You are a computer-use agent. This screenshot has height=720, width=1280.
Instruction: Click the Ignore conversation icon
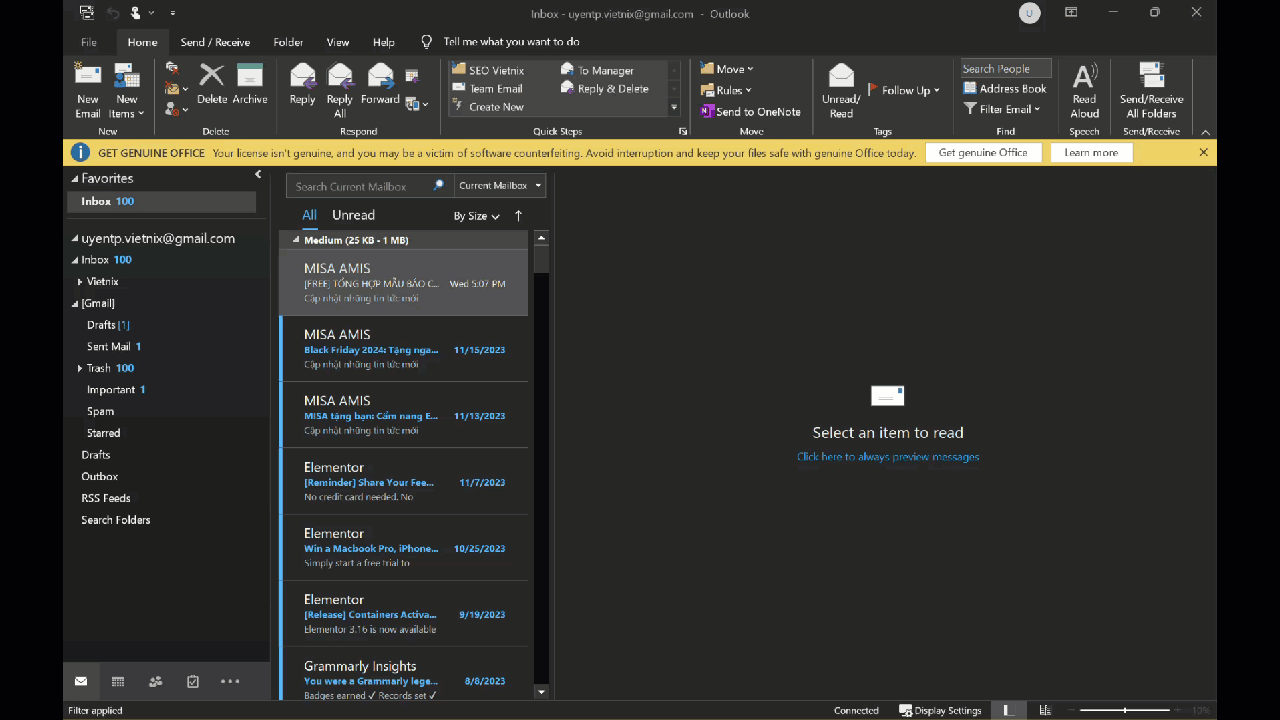[172, 69]
